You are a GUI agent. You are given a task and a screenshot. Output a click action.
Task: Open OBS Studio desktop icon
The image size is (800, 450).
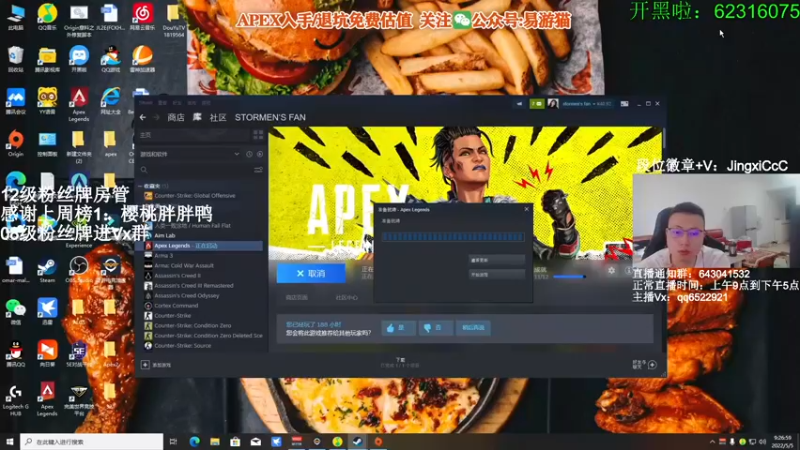[x=79, y=269]
